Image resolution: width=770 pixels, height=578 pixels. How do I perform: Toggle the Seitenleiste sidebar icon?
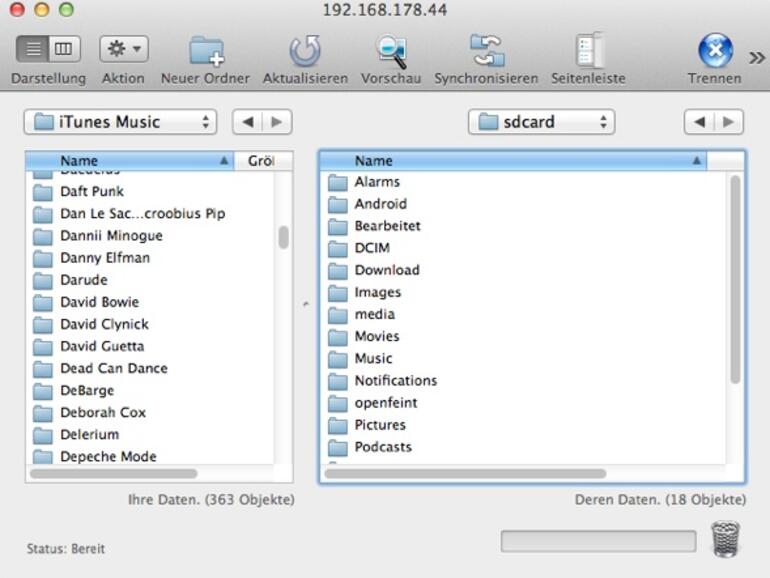[588, 50]
